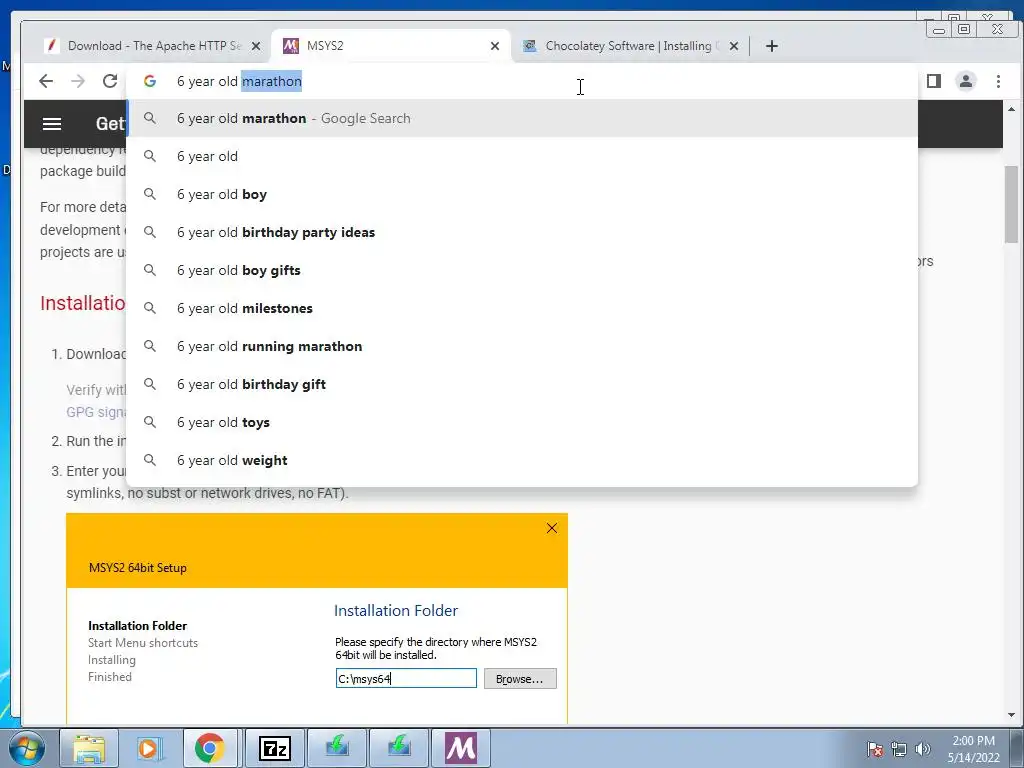Screen dimensions: 1024x768
Task: Click 'Start Menu shortcuts' setup step
Action: (x=143, y=643)
